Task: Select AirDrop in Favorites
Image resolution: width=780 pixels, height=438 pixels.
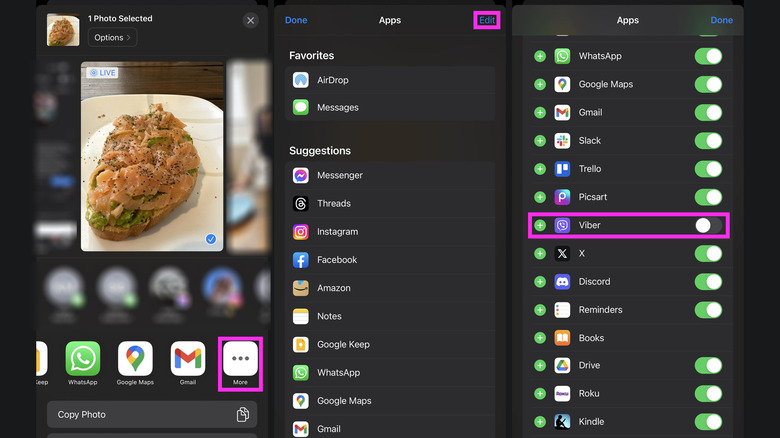Action: point(390,80)
